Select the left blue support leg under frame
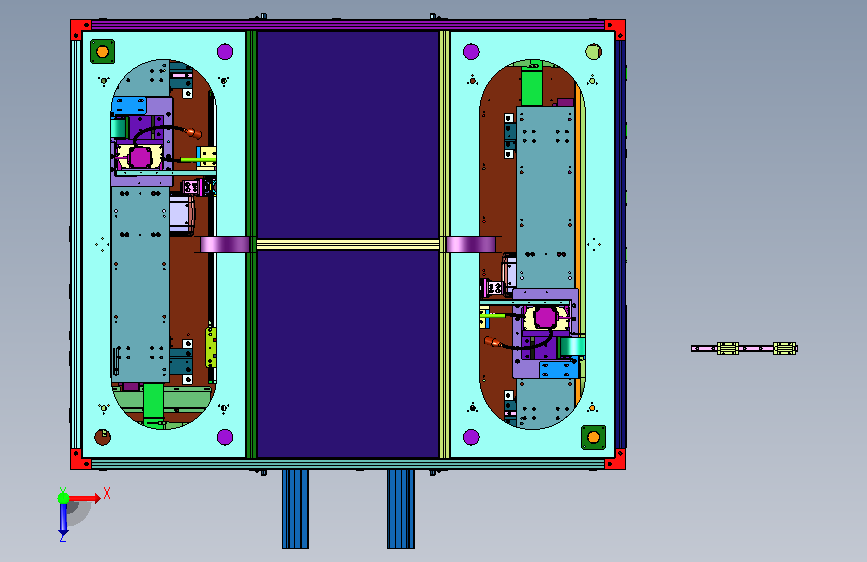The height and width of the screenshot is (562, 867). pyautogui.click(x=295, y=509)
